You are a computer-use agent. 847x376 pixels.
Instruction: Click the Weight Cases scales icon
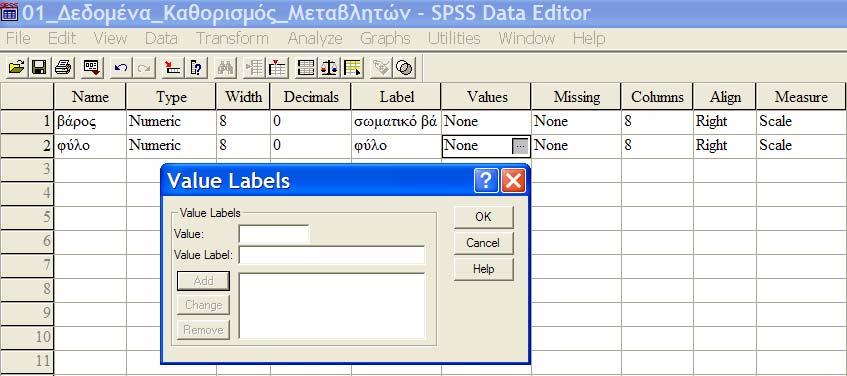point(329,68)
